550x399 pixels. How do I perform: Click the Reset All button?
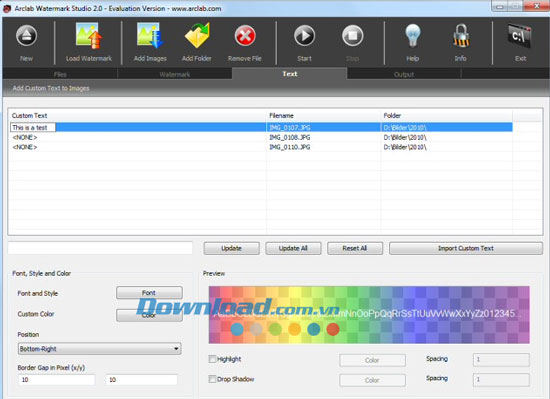(x=355, y=248)
